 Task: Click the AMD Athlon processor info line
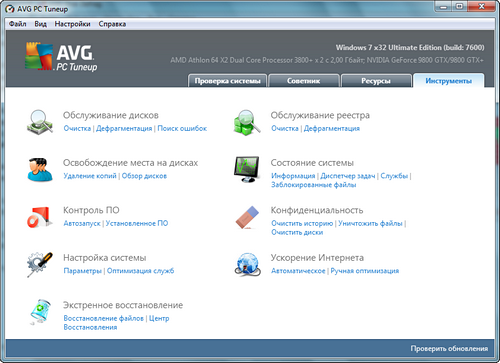pyautogui.click(x=327, y=60)
